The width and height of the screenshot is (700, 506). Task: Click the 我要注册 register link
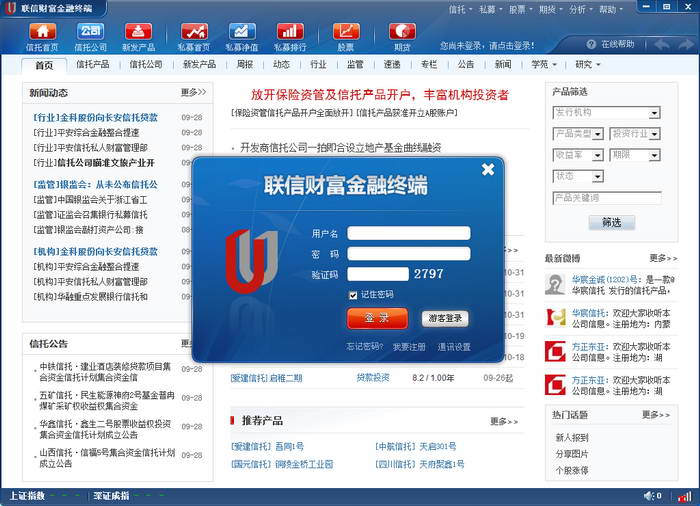(409, 347)
